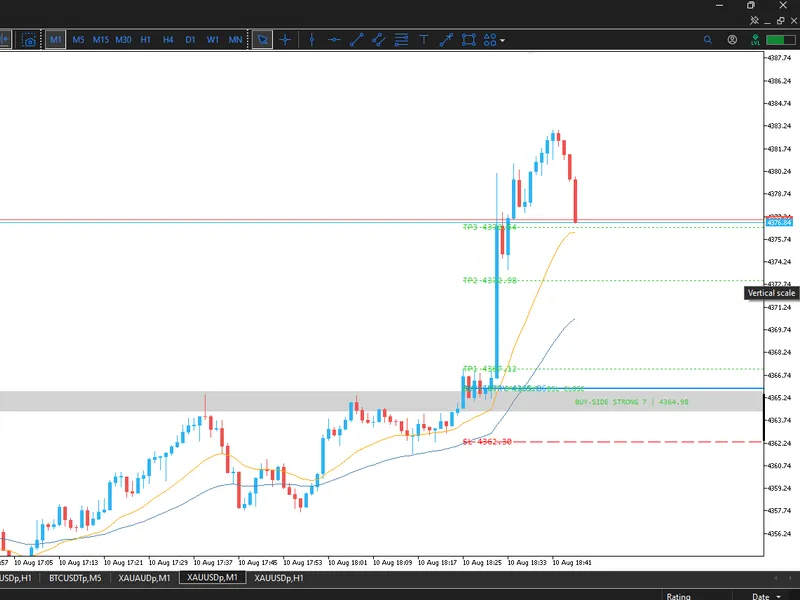Click the green LVL signal icon
The image size is (800, 600).
point(756,40)
